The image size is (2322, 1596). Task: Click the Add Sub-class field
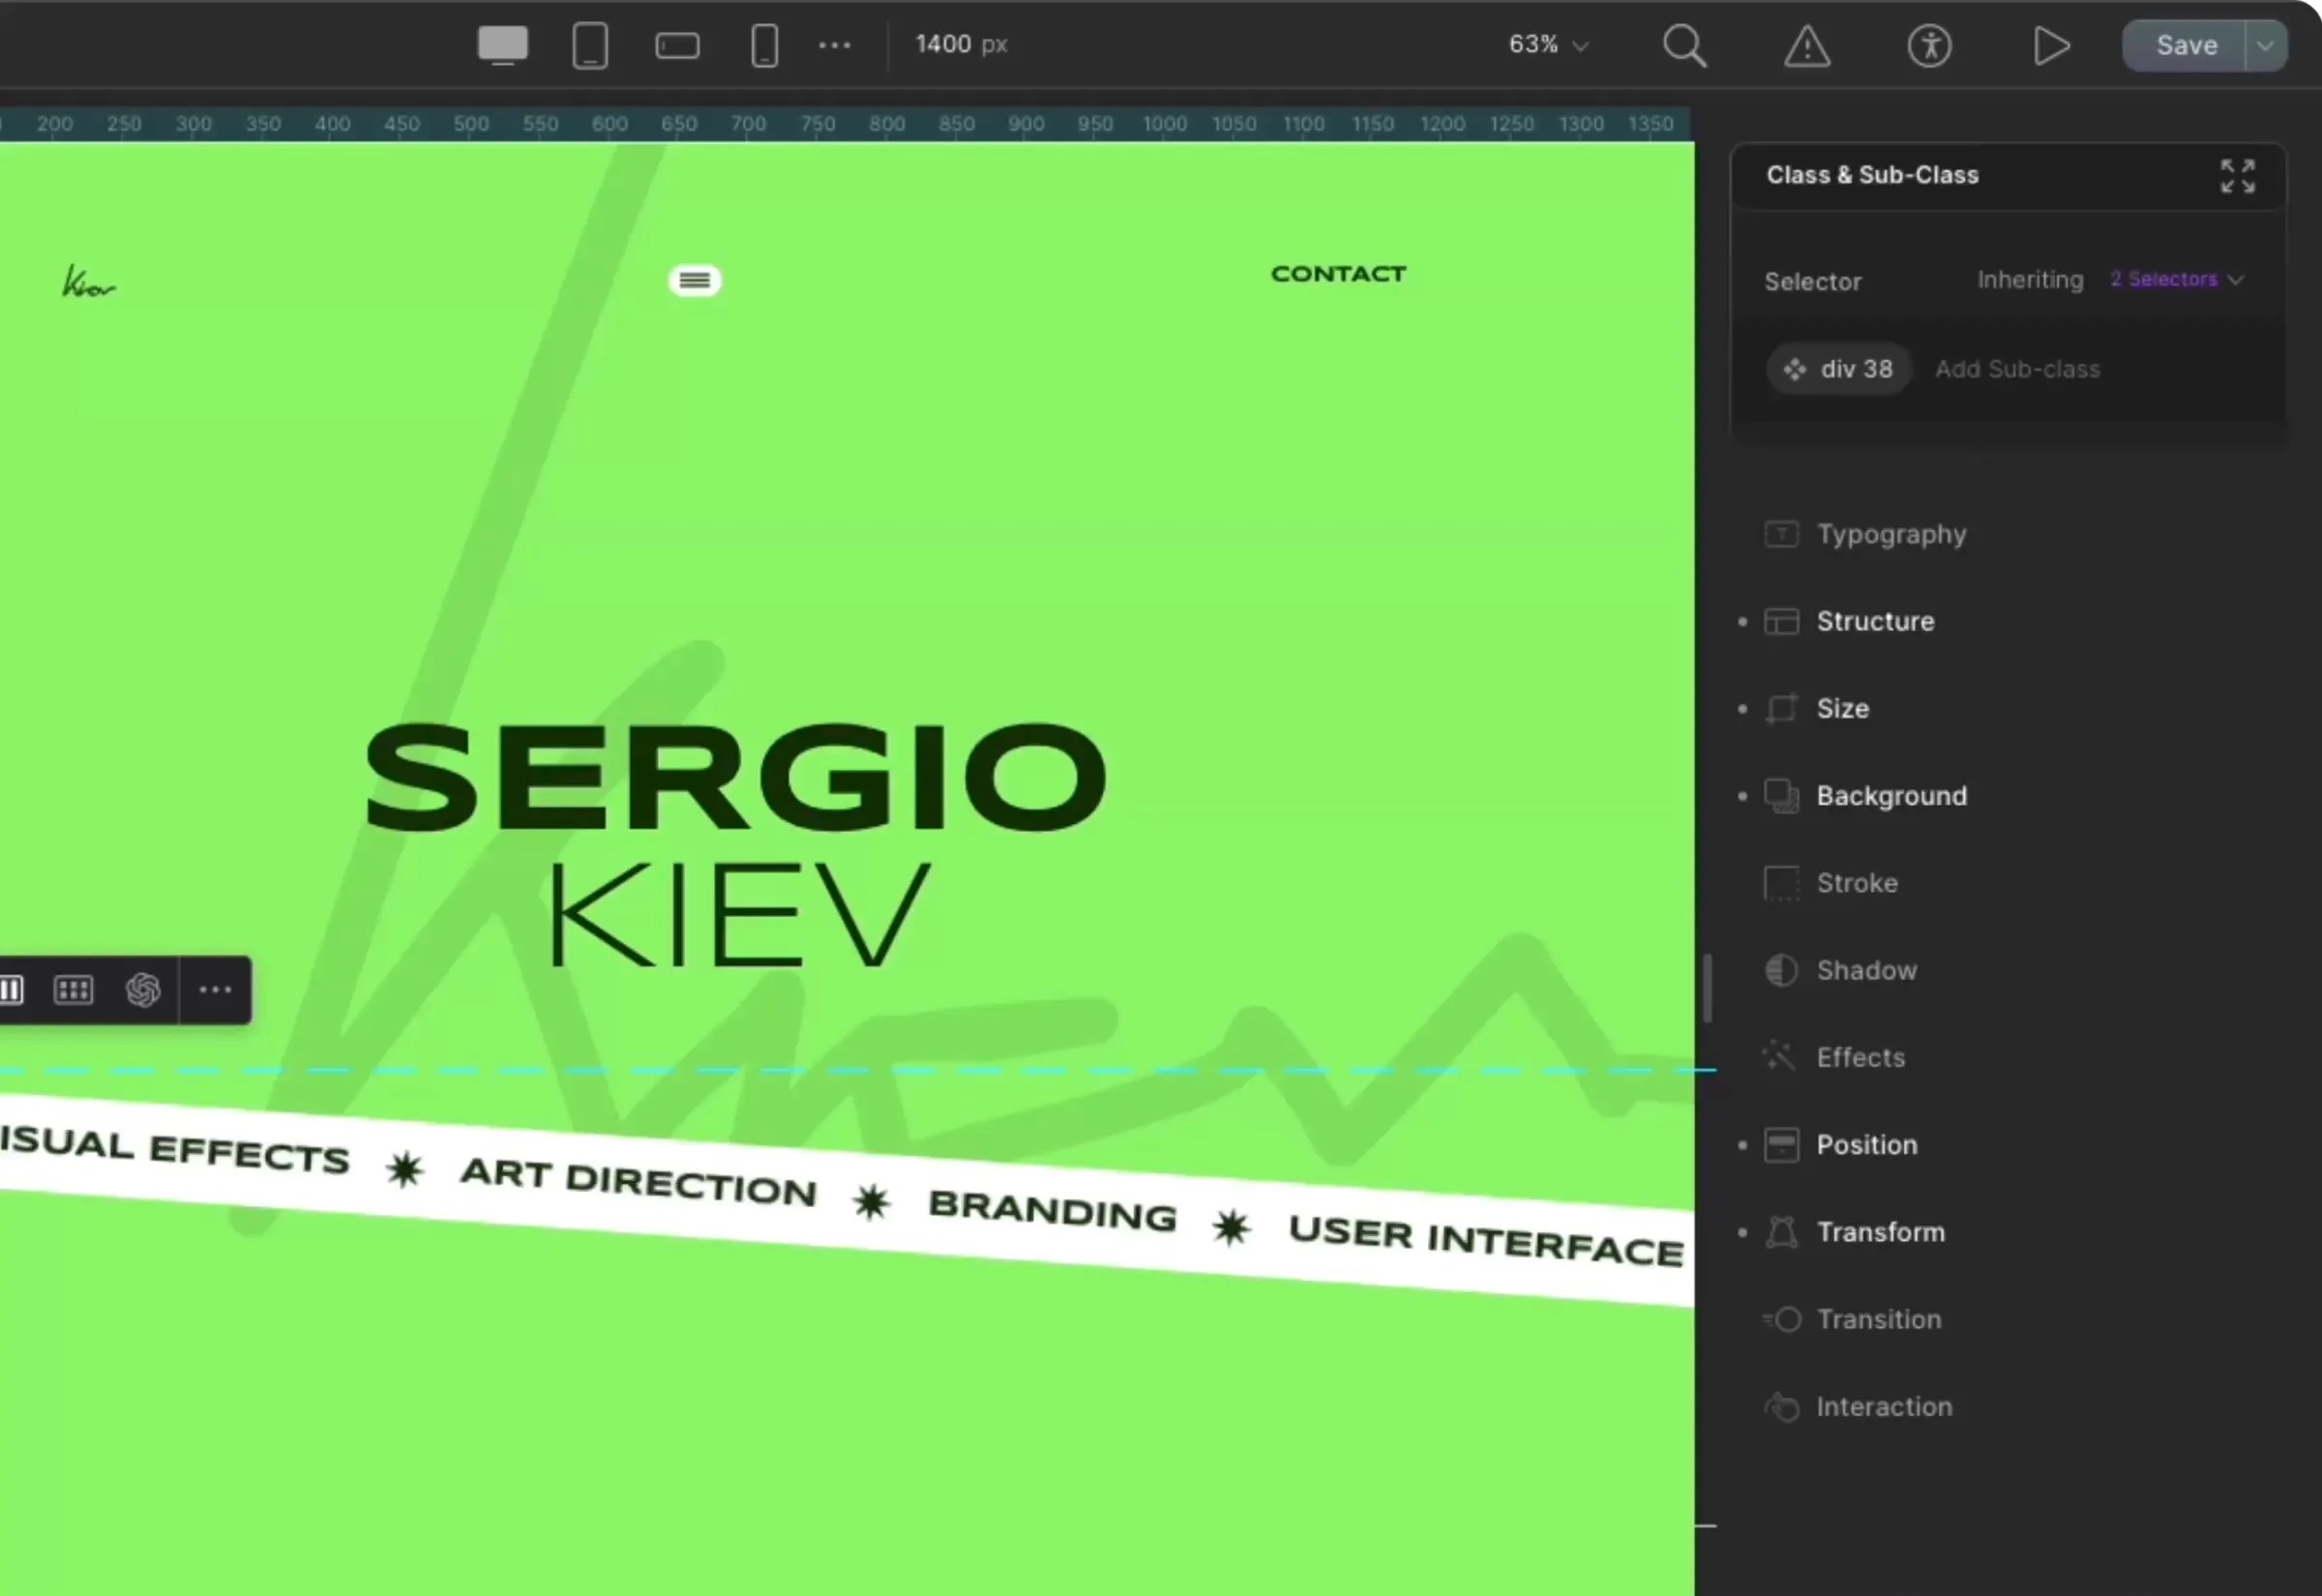[x=2017, y=369]
